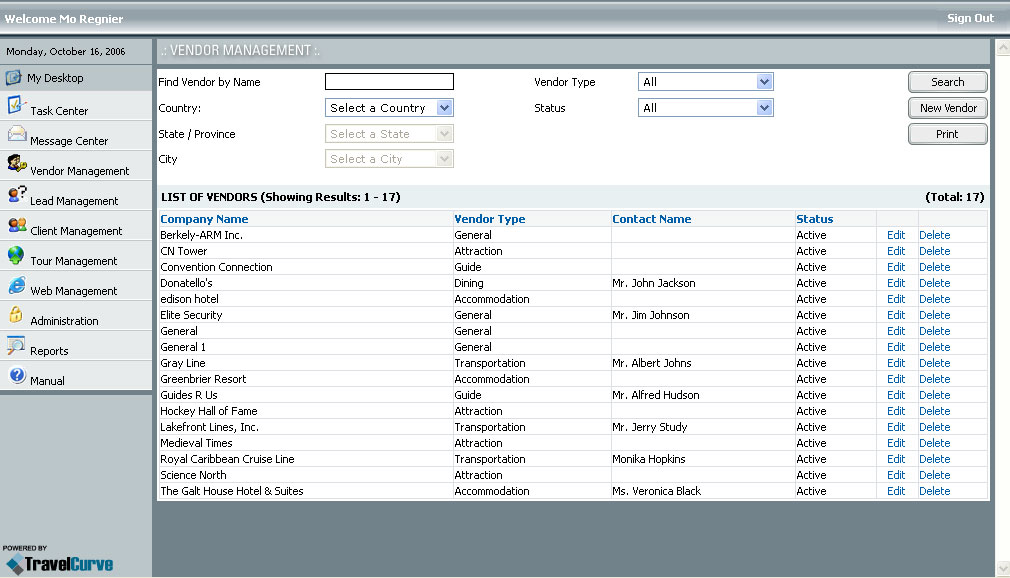Click the Vendor Management icon in sidebar
The width and height of the screenshot is (1010, 578).
pos(17,164)
